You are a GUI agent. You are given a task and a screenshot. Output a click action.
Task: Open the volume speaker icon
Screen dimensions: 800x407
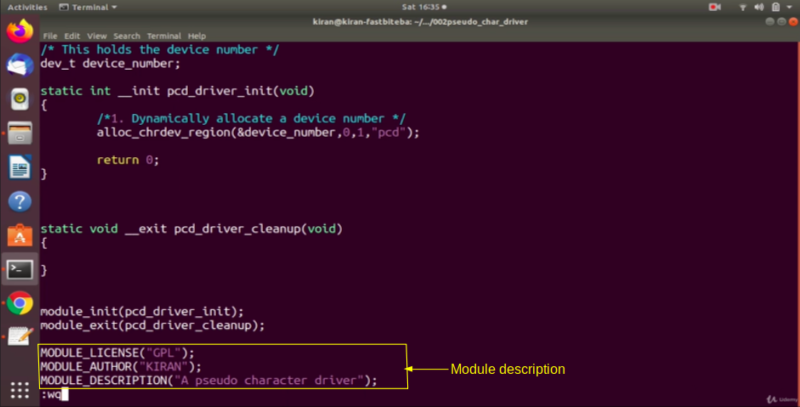759,7
